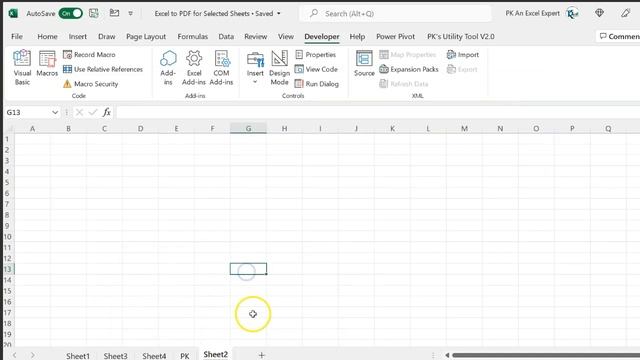Open the Comments button
Image resolution: width=640 pixels, height=360 pixels.
618,37
